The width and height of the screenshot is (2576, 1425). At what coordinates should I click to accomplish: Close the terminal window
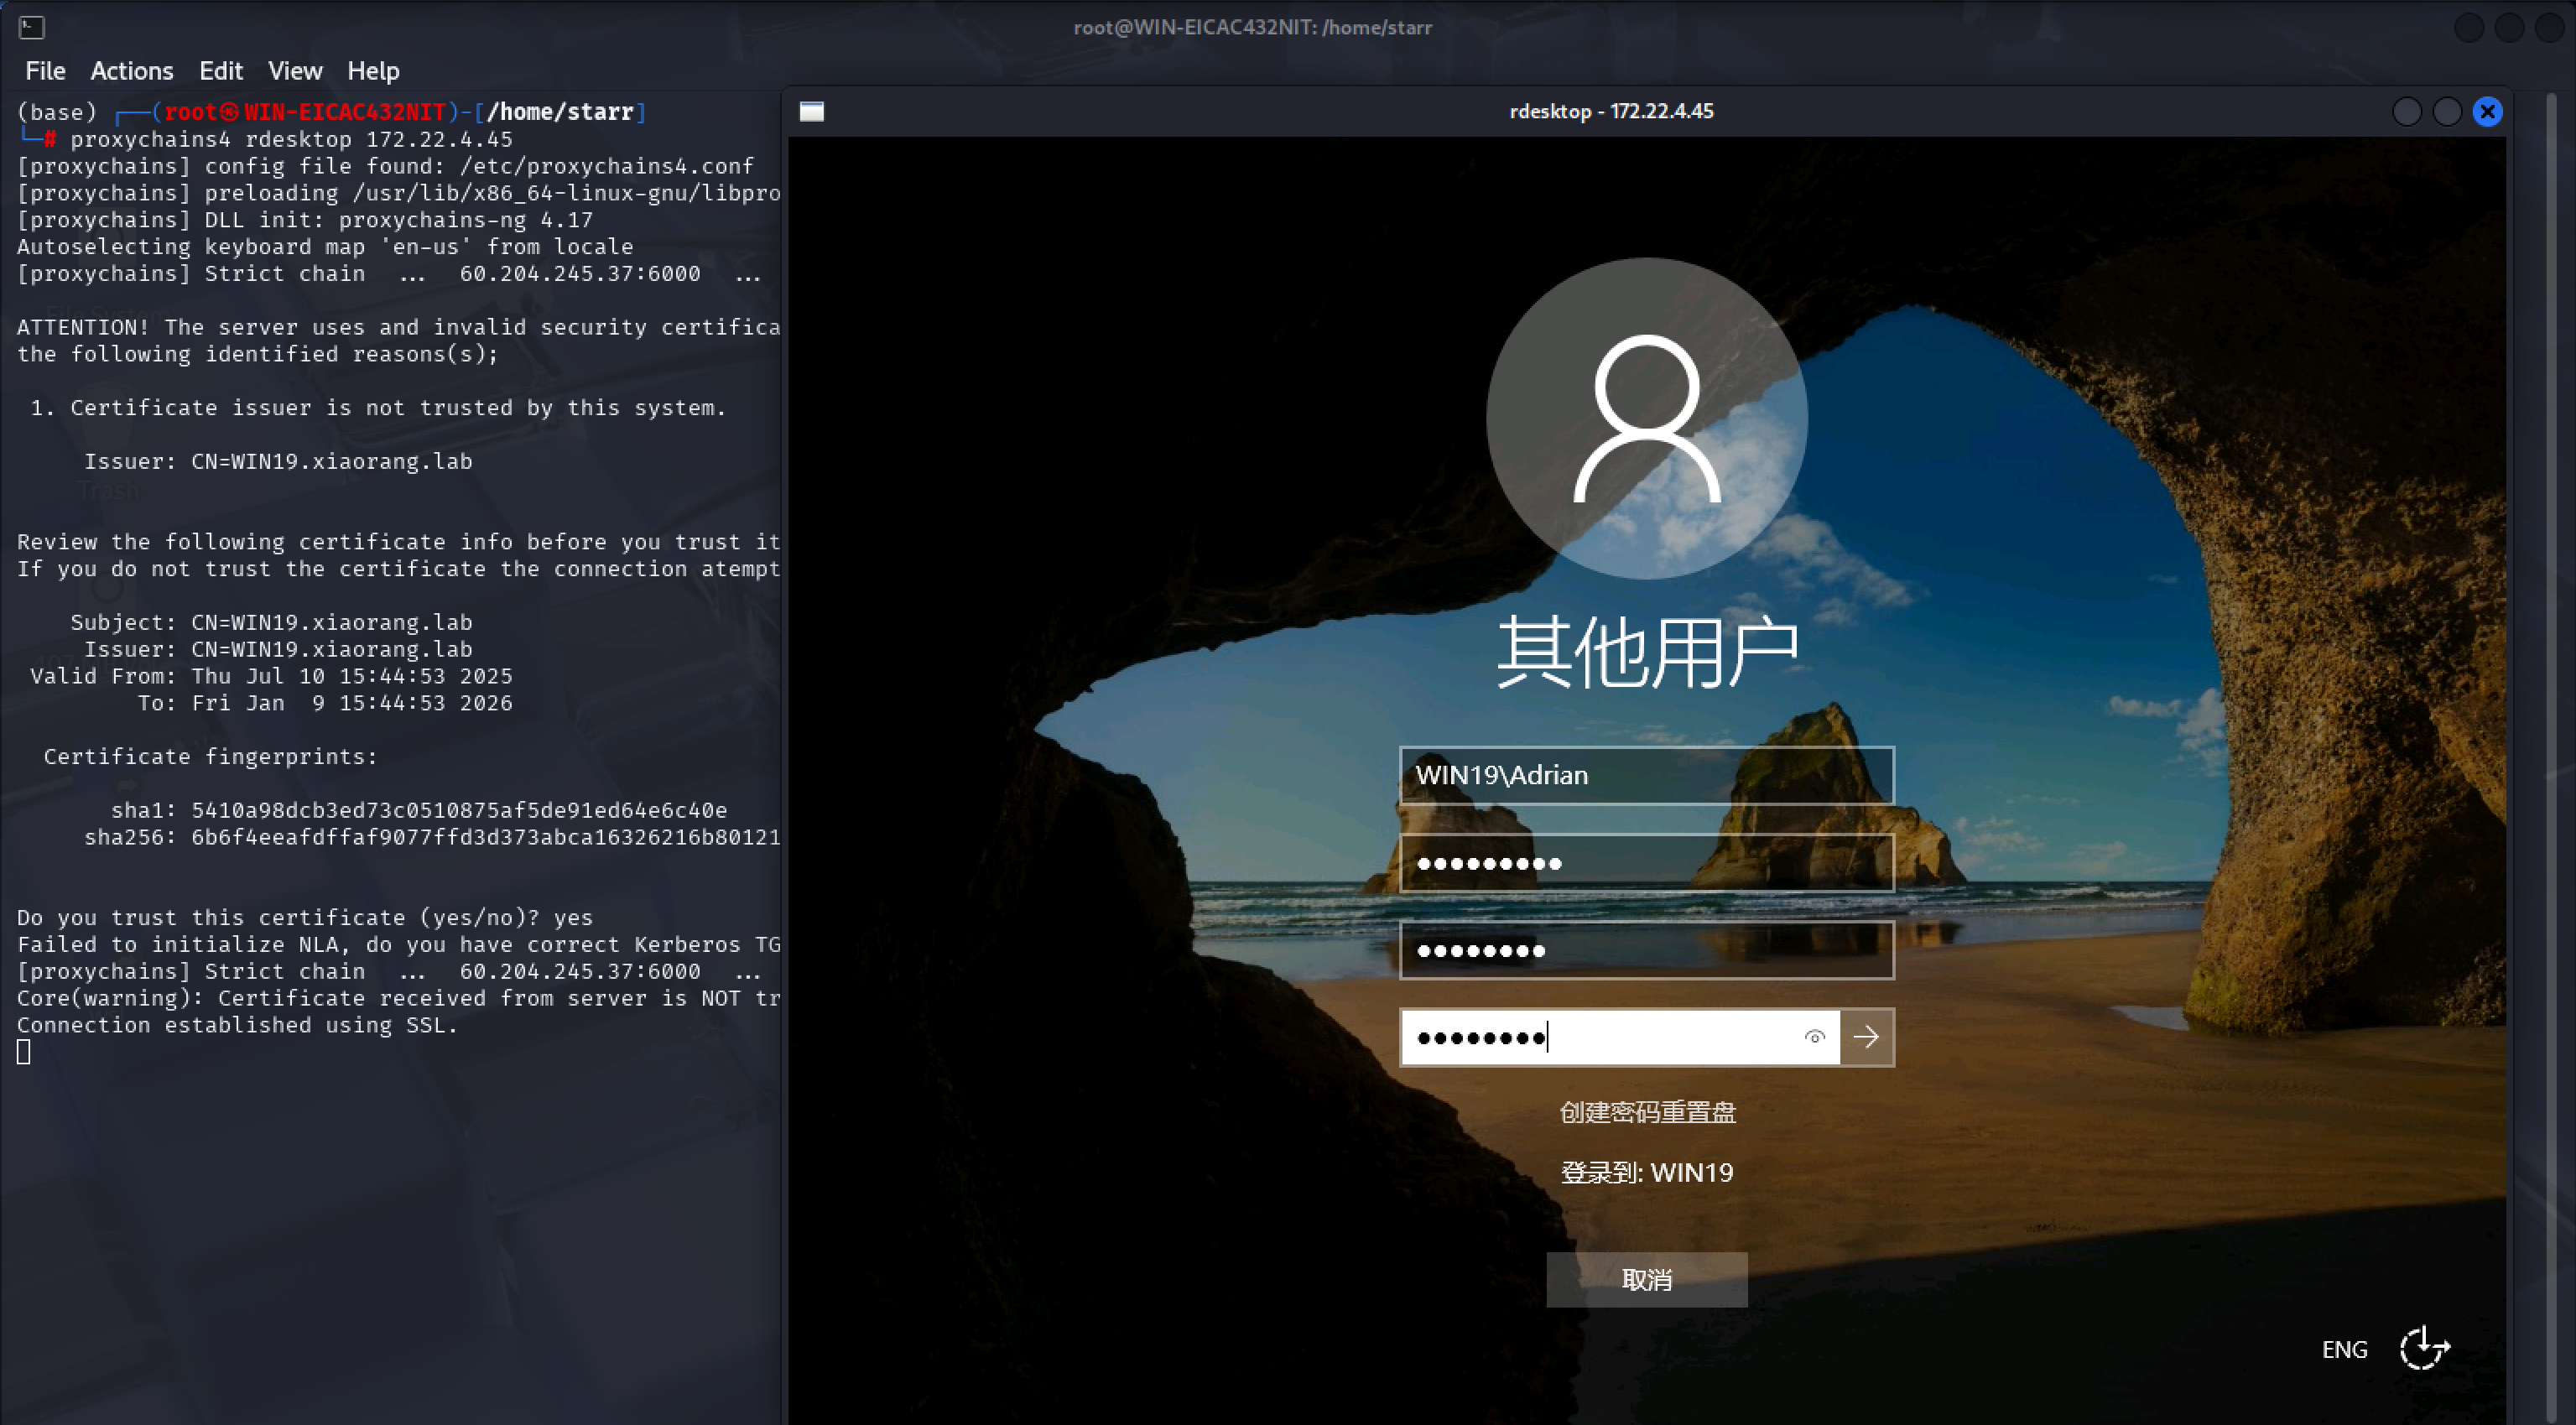tap(2550, 27)
